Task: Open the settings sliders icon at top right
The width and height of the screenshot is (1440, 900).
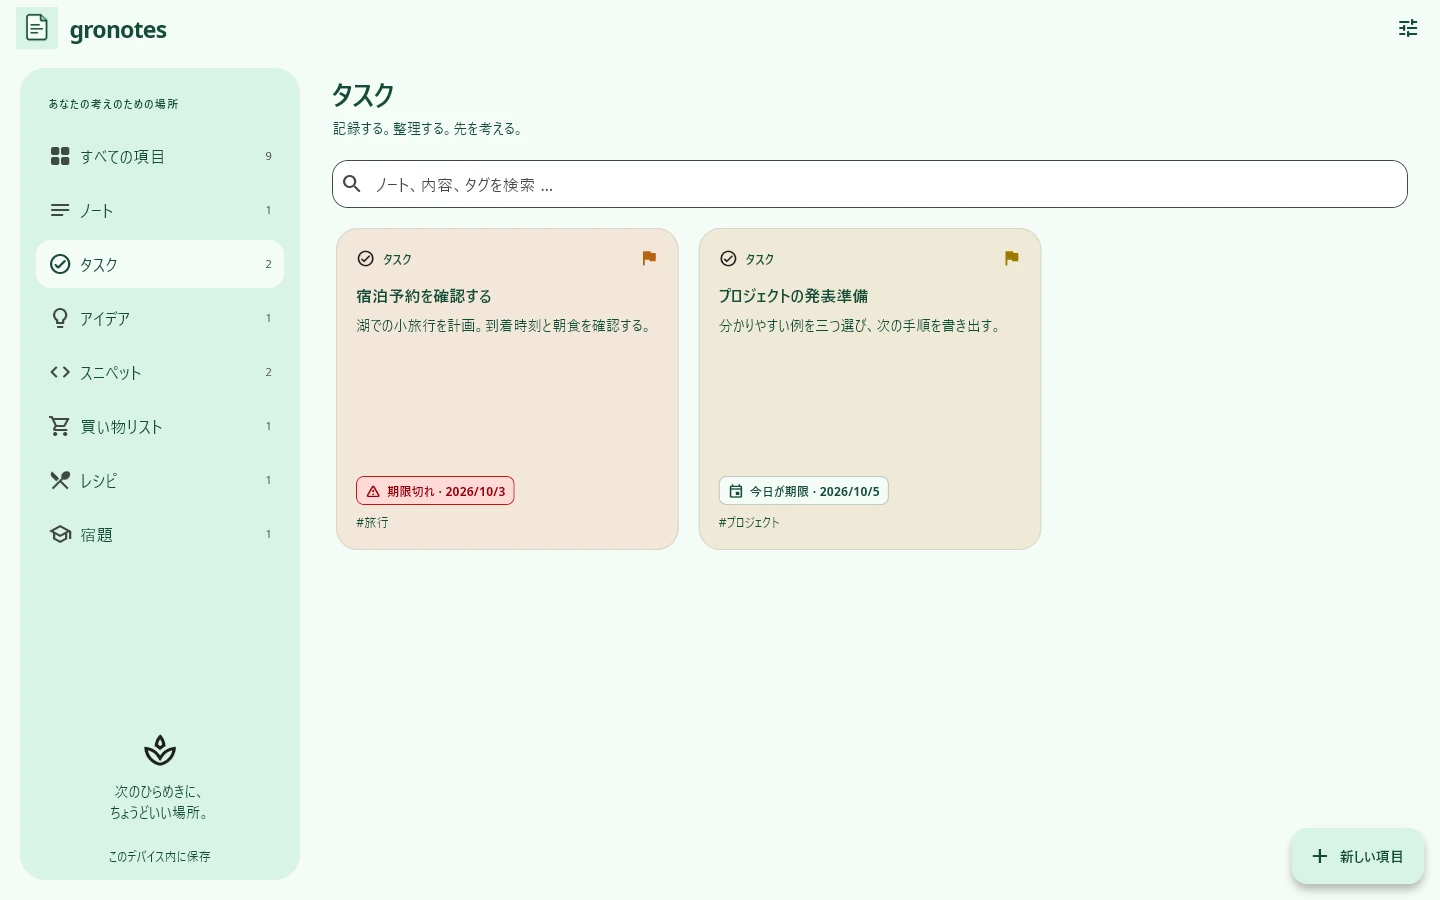Action: click(1408, 28)
